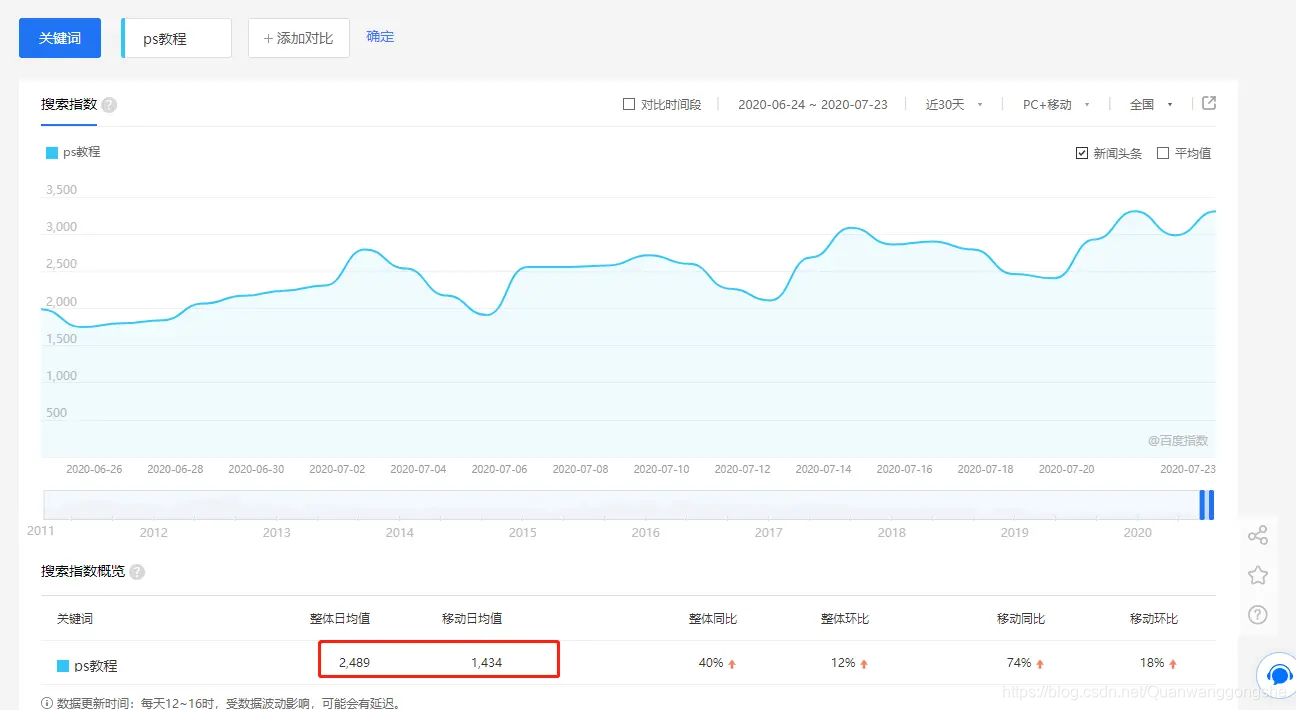The height and width of the screenshot is (710, 1296).
Task: Click the 关键词 table column header
Action: pyautogui.click(x=75, y=619)
